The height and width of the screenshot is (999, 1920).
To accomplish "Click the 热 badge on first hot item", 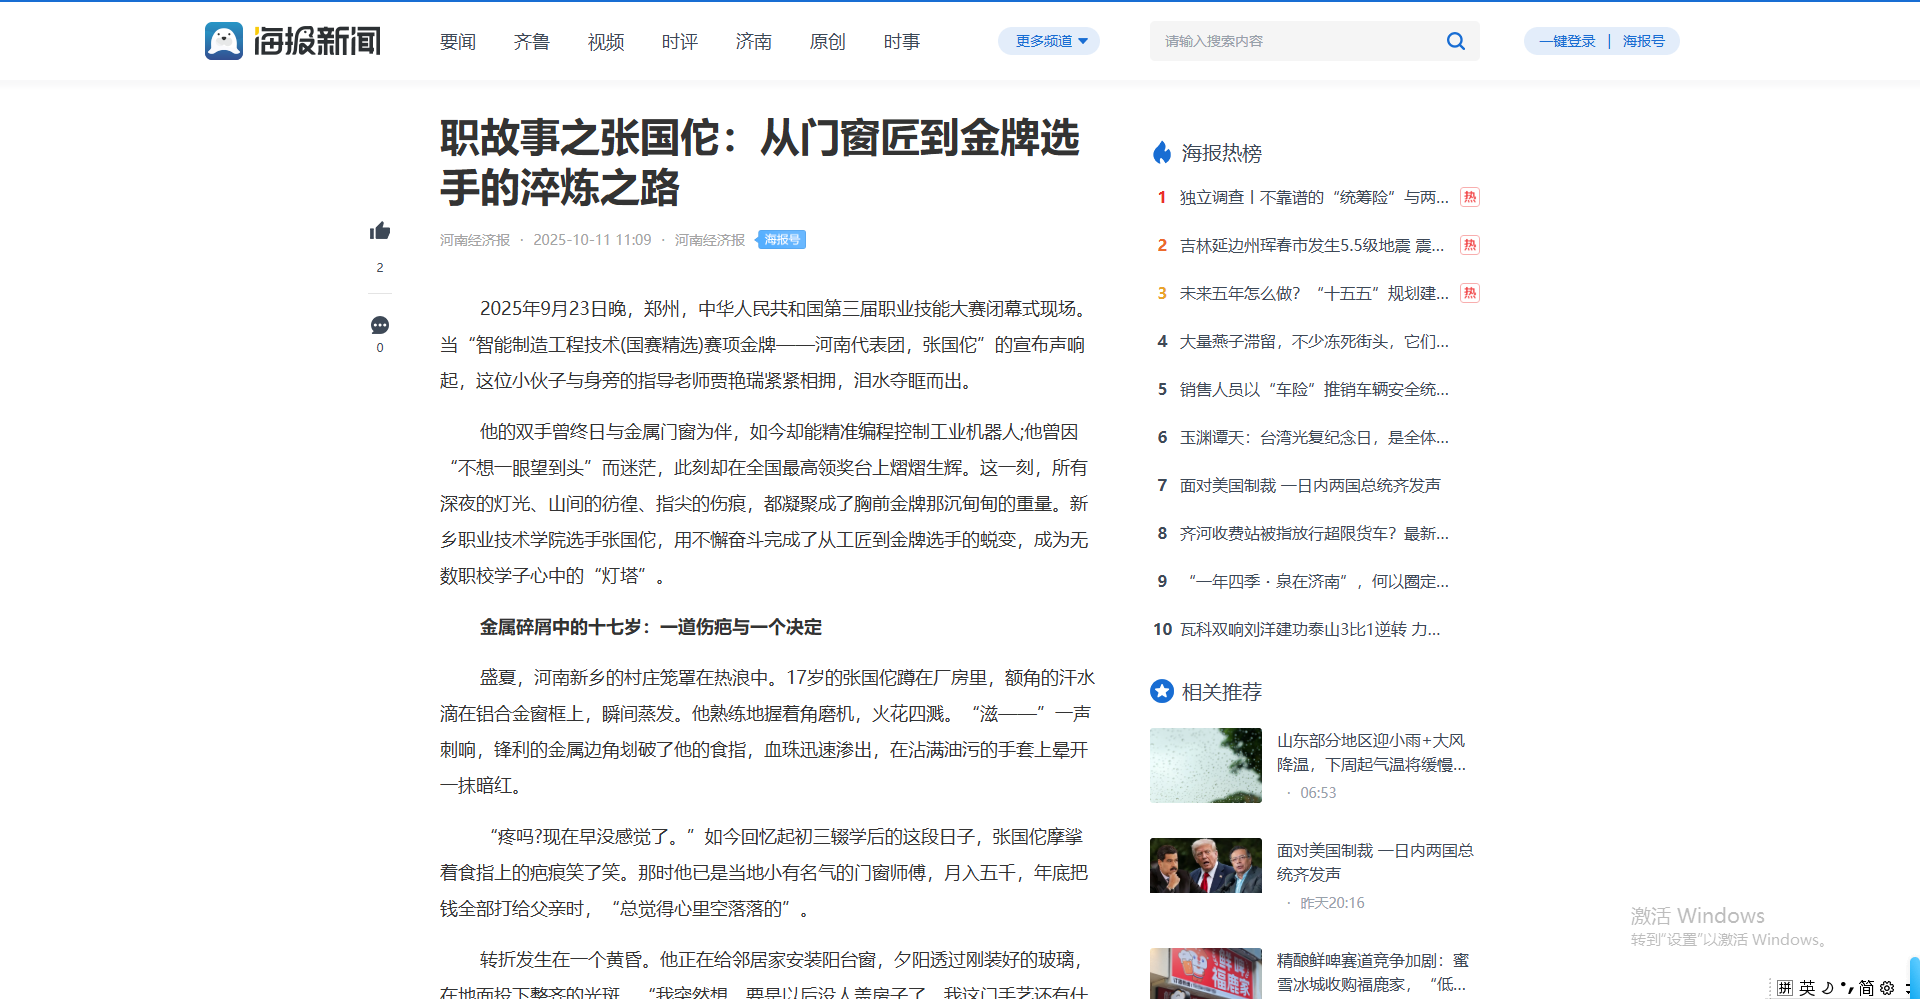I will [1469, 197].
